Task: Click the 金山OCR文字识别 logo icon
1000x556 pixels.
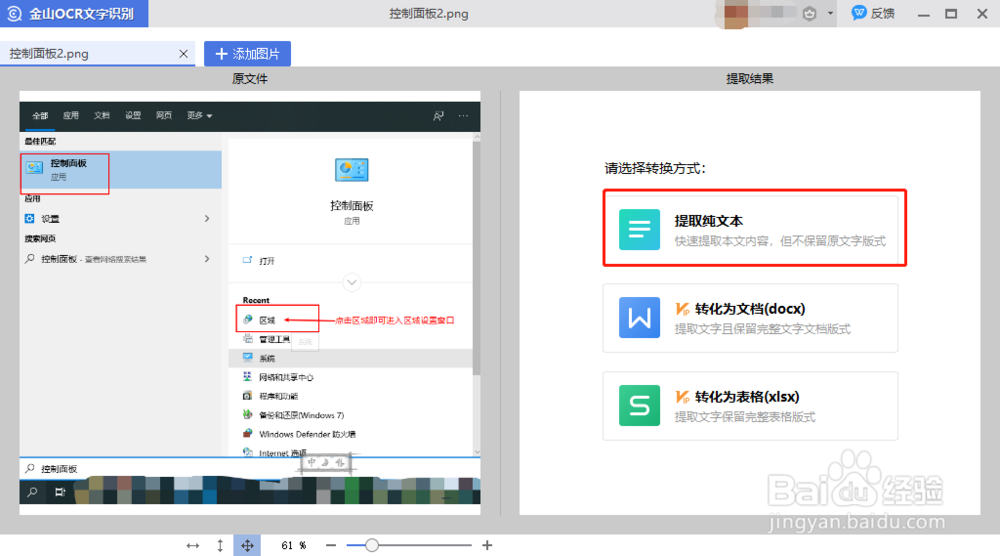Action: pos(14,13)
